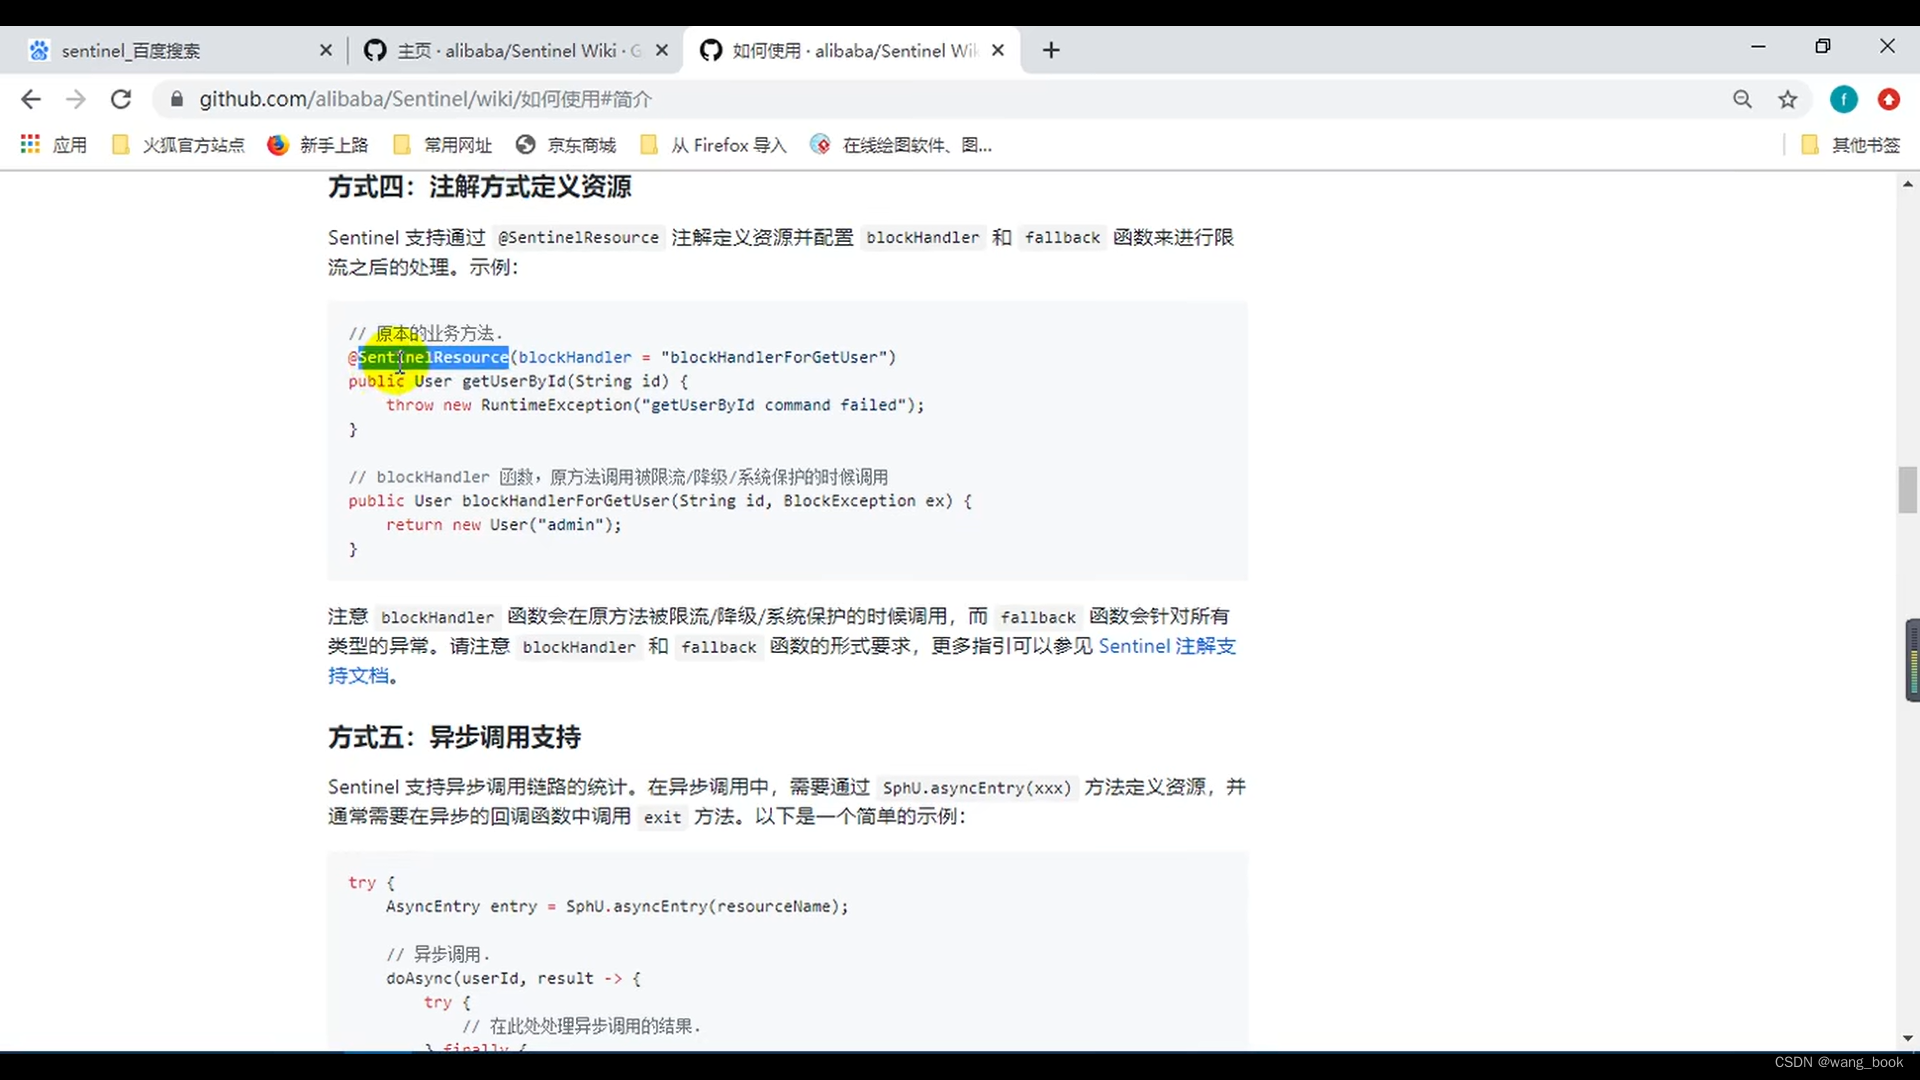
Task: Click the inline code SphU.asyncEntry(xxx)
Action: click(976, 788)
